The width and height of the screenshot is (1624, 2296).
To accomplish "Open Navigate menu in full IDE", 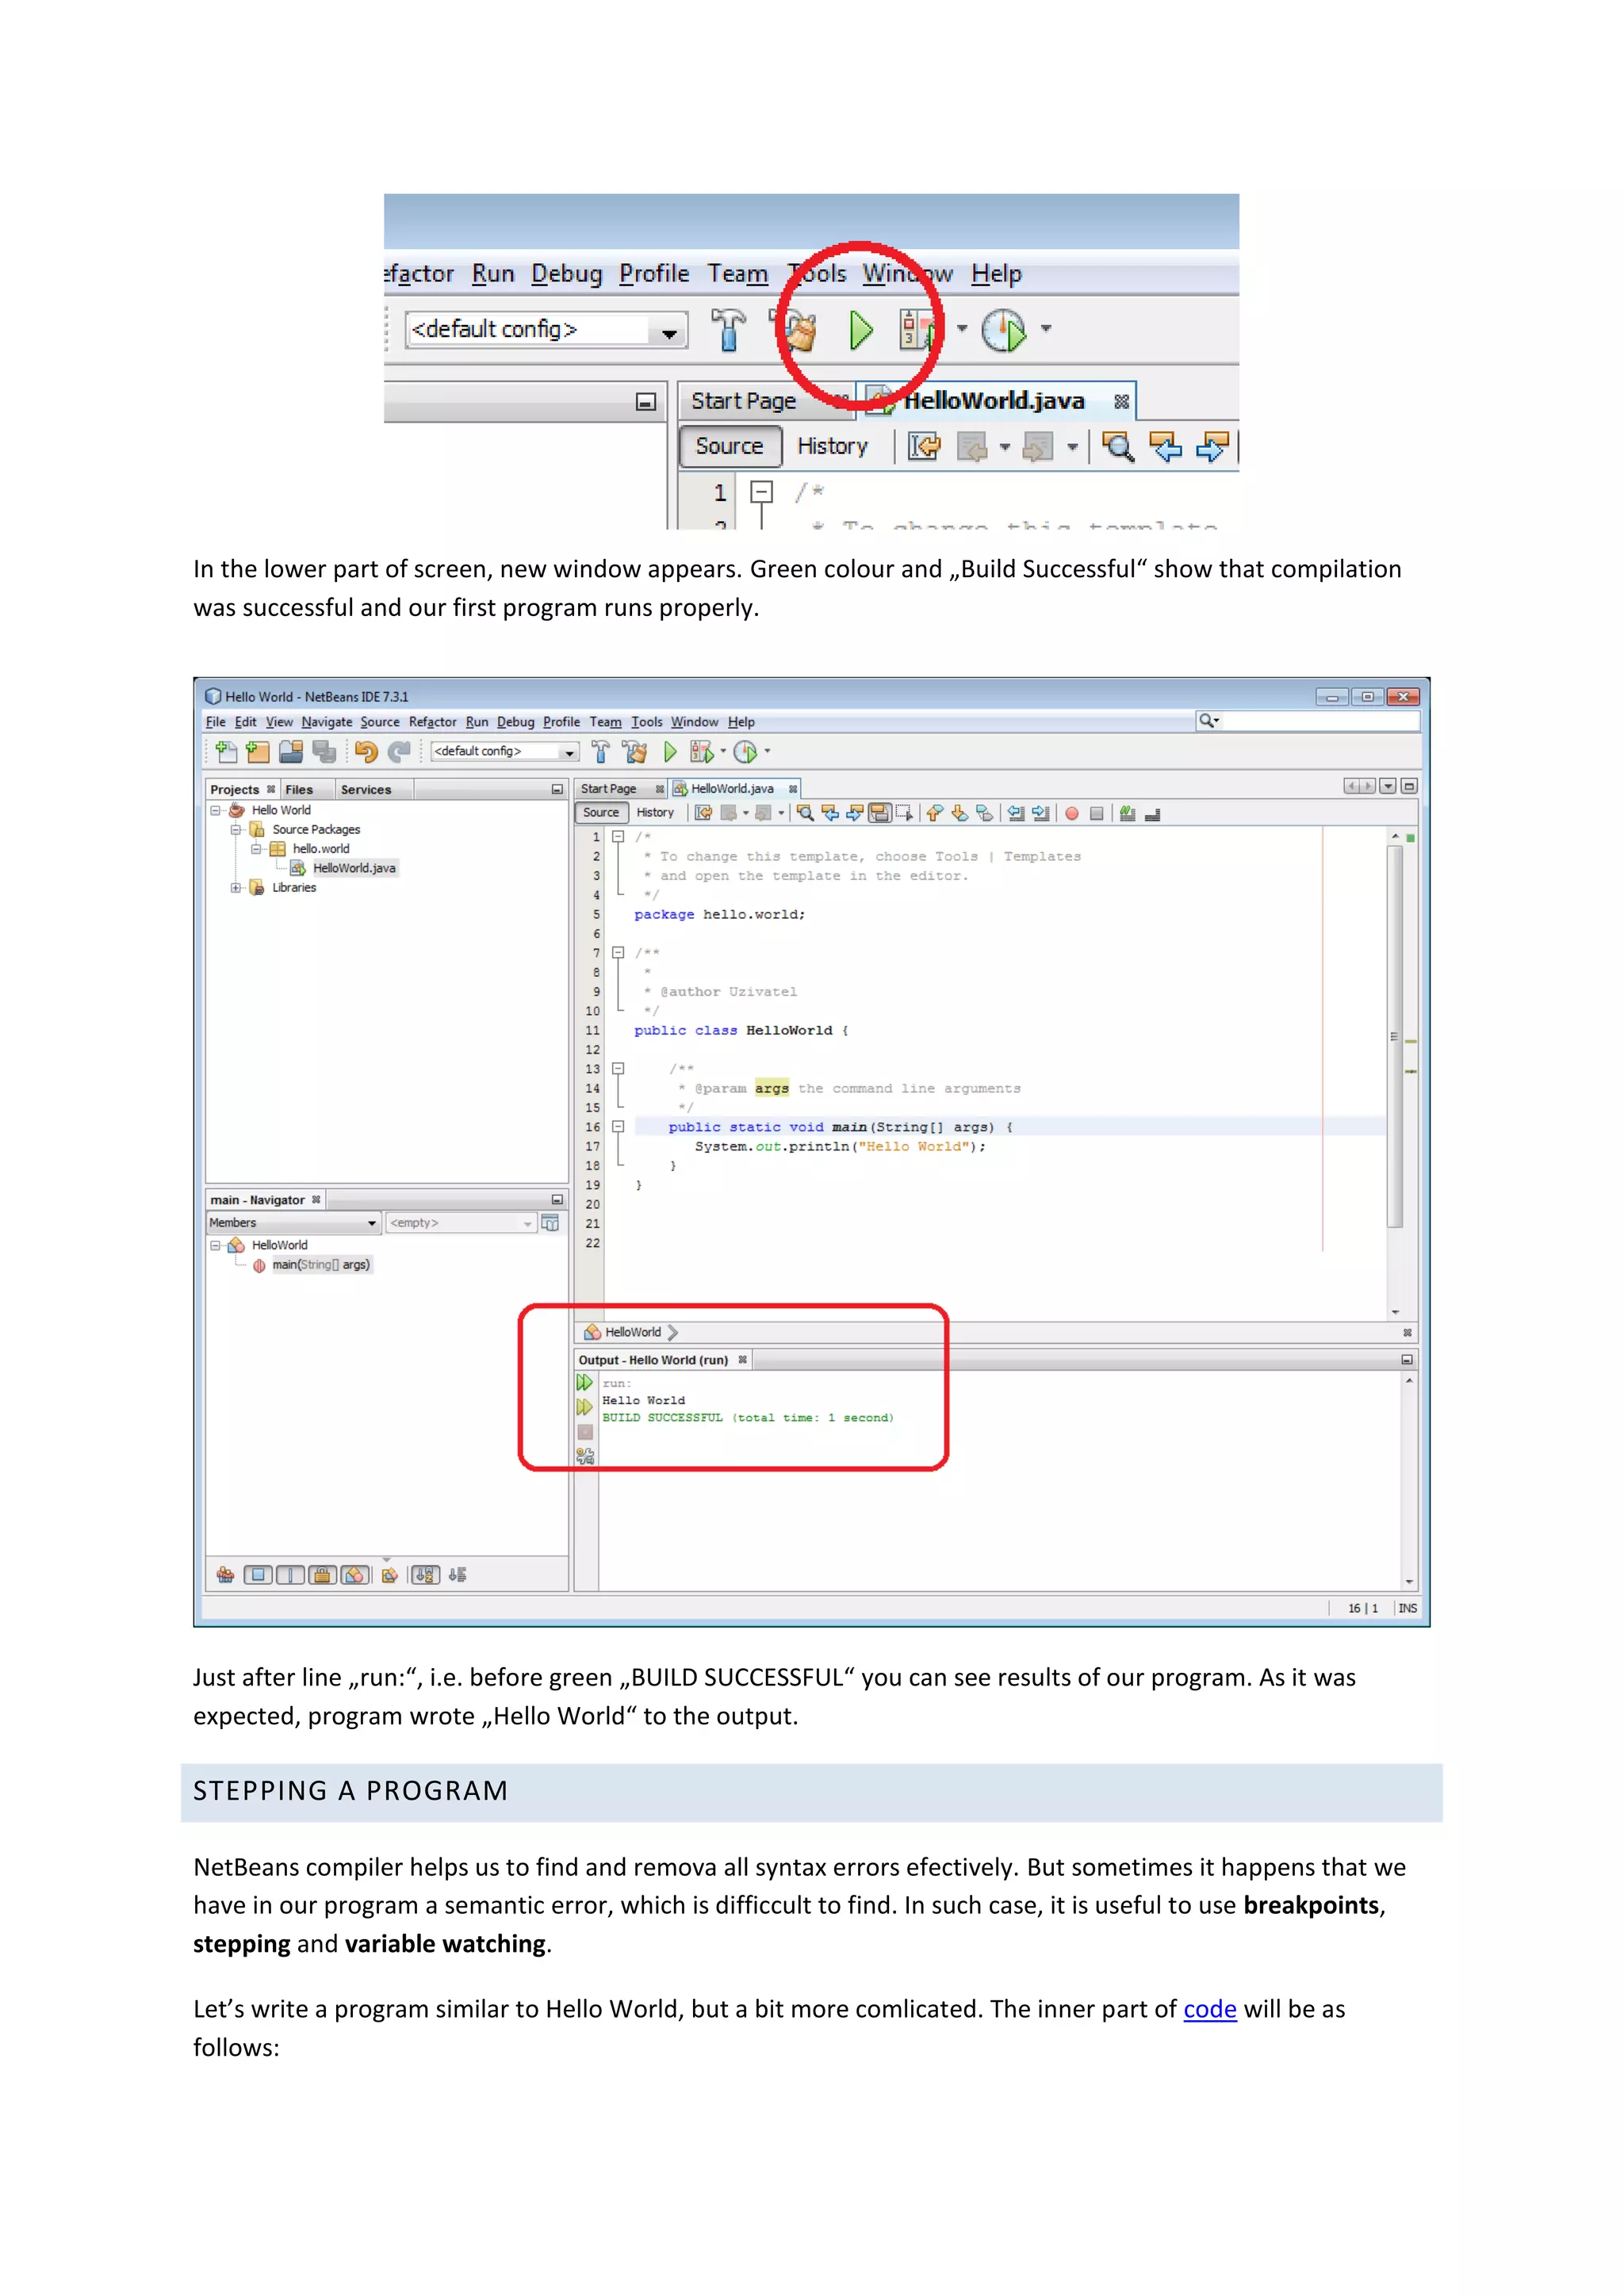I will pos(327,722).
